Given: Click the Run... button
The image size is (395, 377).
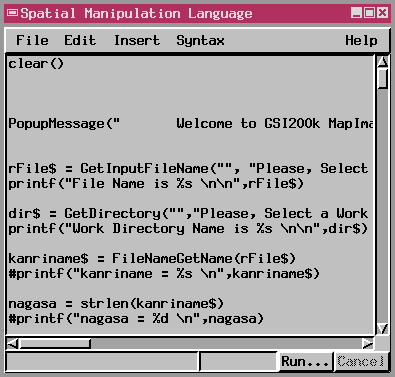Looking at the screenshot, I should tap(305, 361).
